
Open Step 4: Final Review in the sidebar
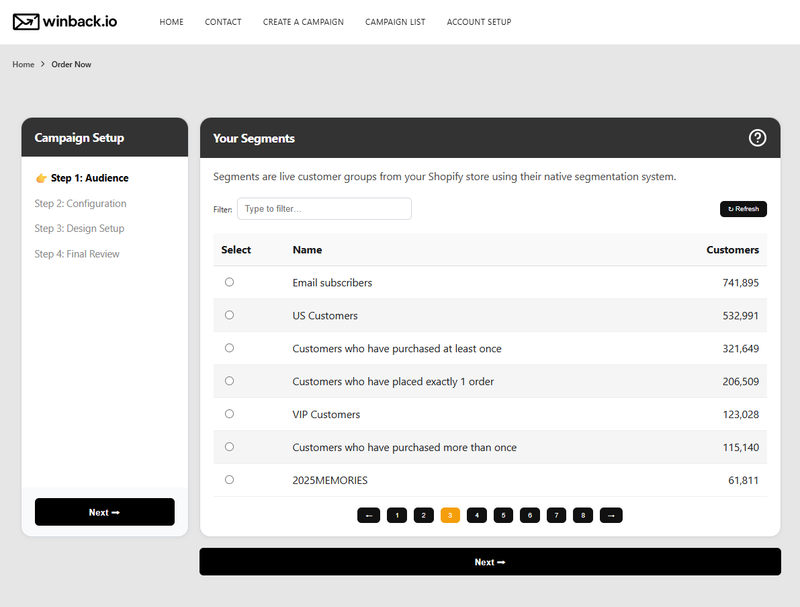77,254
